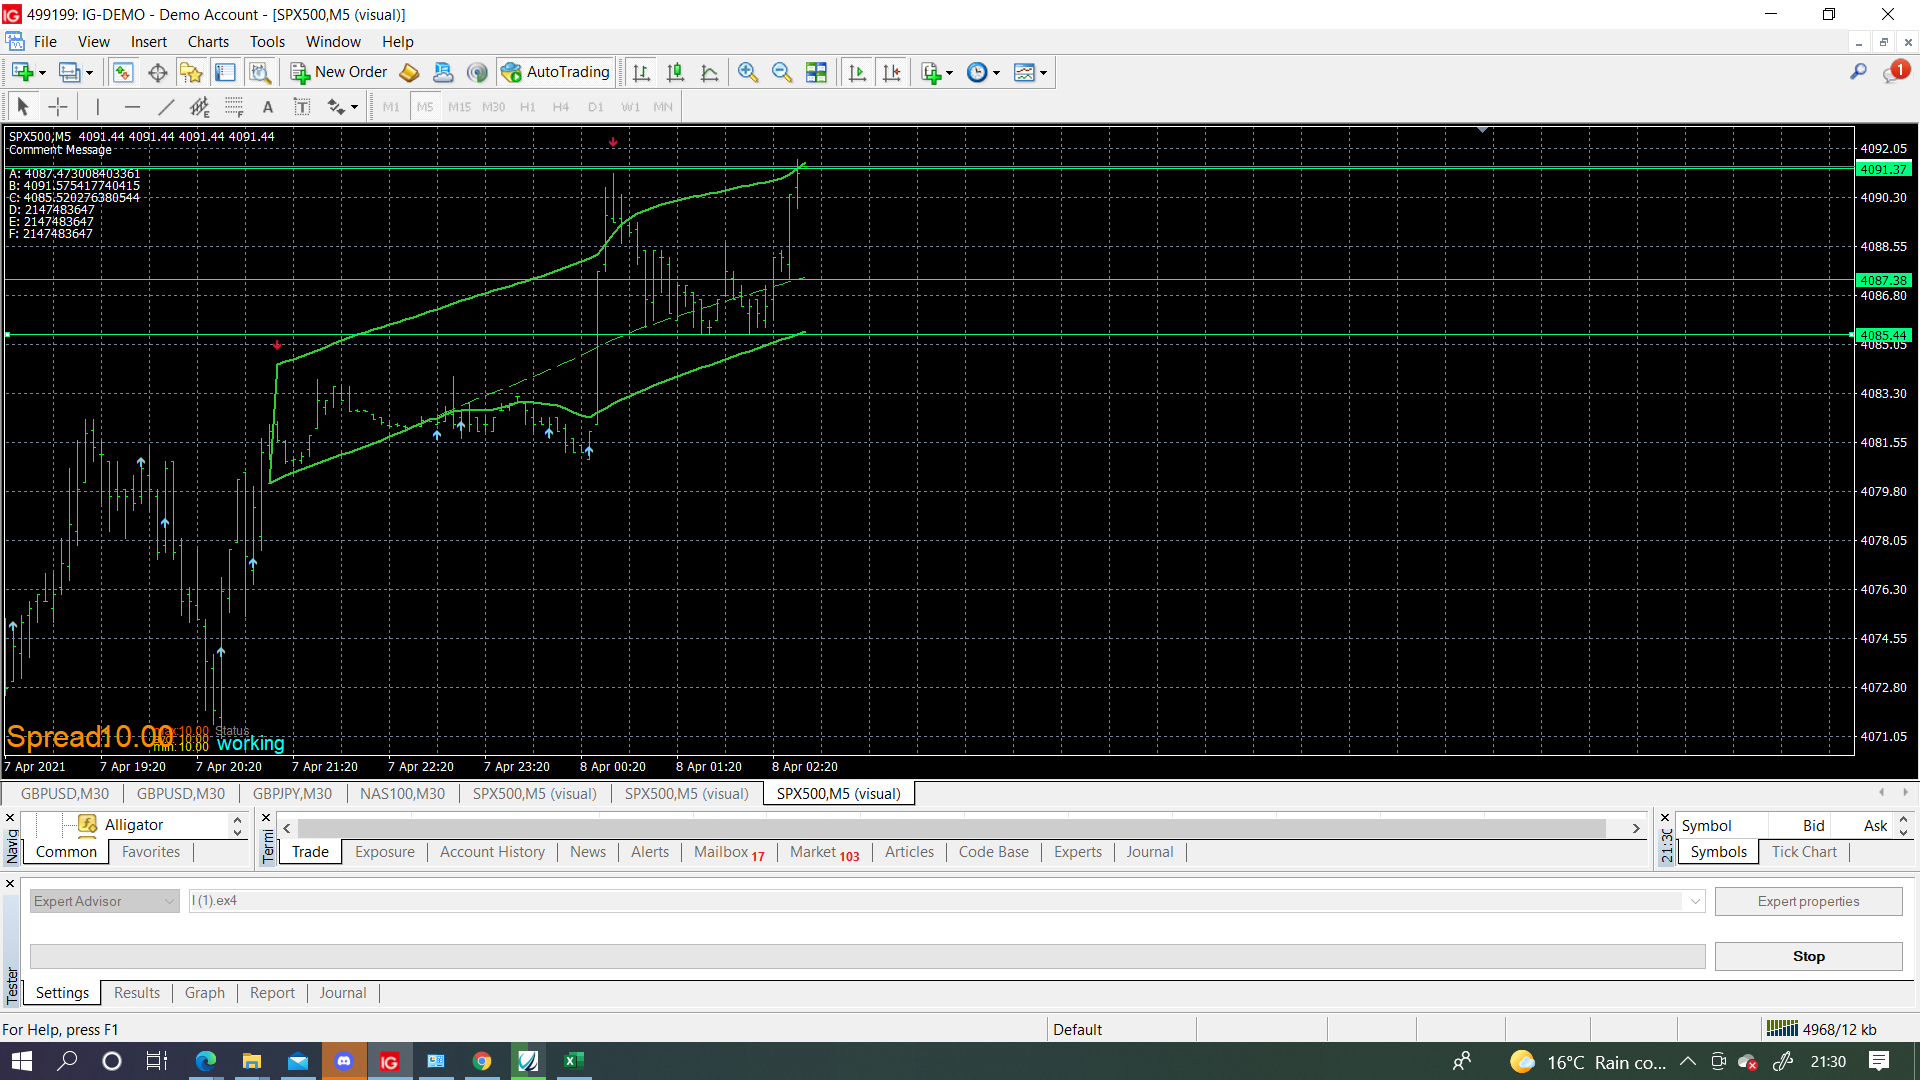
Task: Toggle the Terminal window icon
Action: (x=226, y=72)
